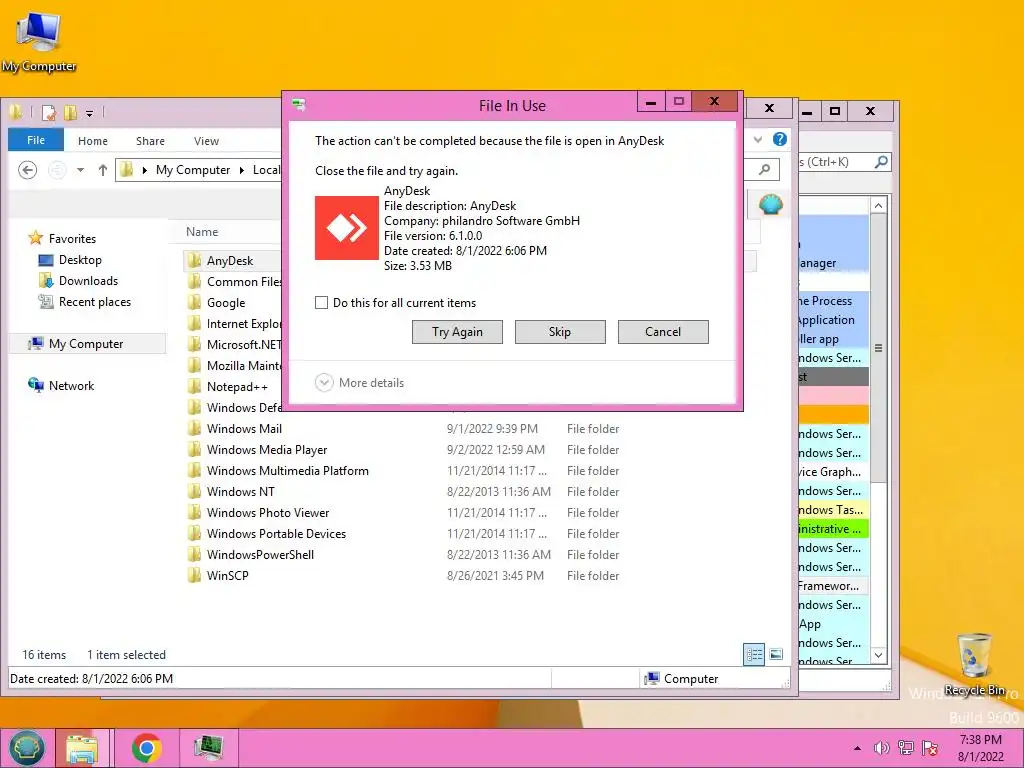Select the Notepad++ folder
Image resolution: width=1024 pixels, height=768 pixels.
tap(237, 387)
